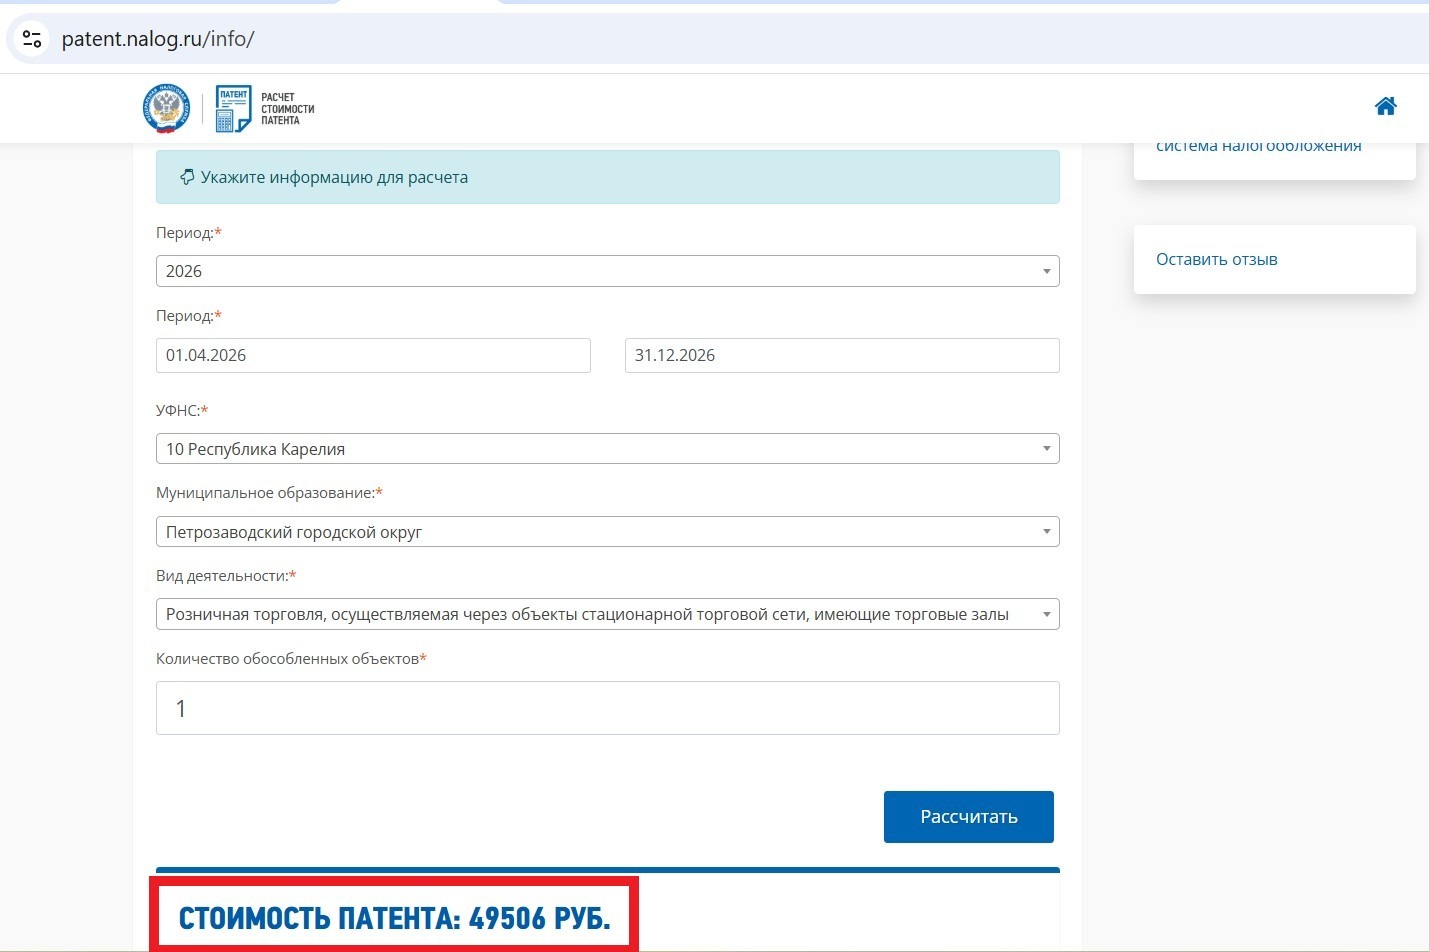Click the Стоимость патента result text
Image resolution: width=1429 pixels, height=952 pixels.
click(x=394, y=918)
